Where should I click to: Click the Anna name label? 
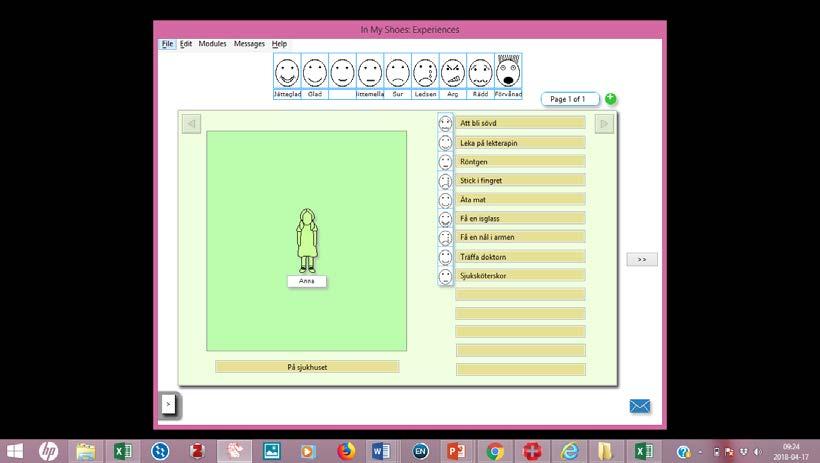(x=307, y=281)
